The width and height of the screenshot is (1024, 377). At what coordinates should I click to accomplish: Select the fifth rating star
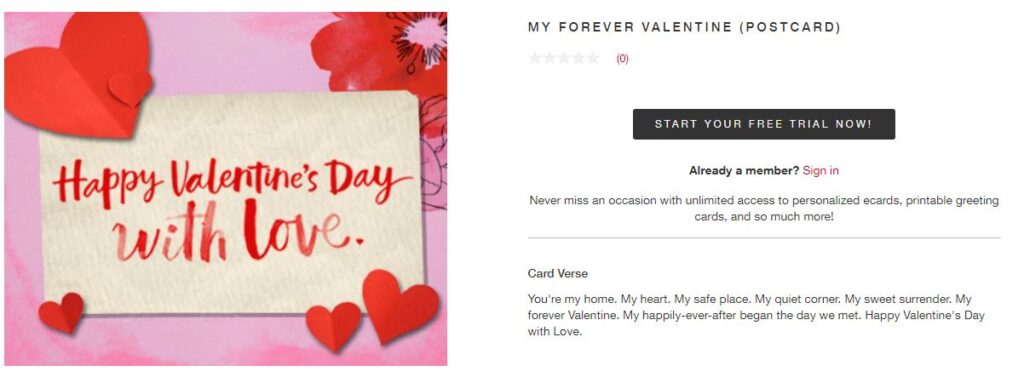(593, 58)
